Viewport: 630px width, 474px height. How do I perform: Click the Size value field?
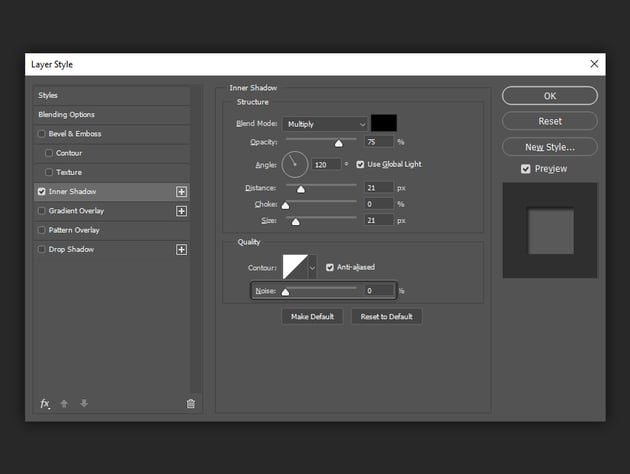379,220
